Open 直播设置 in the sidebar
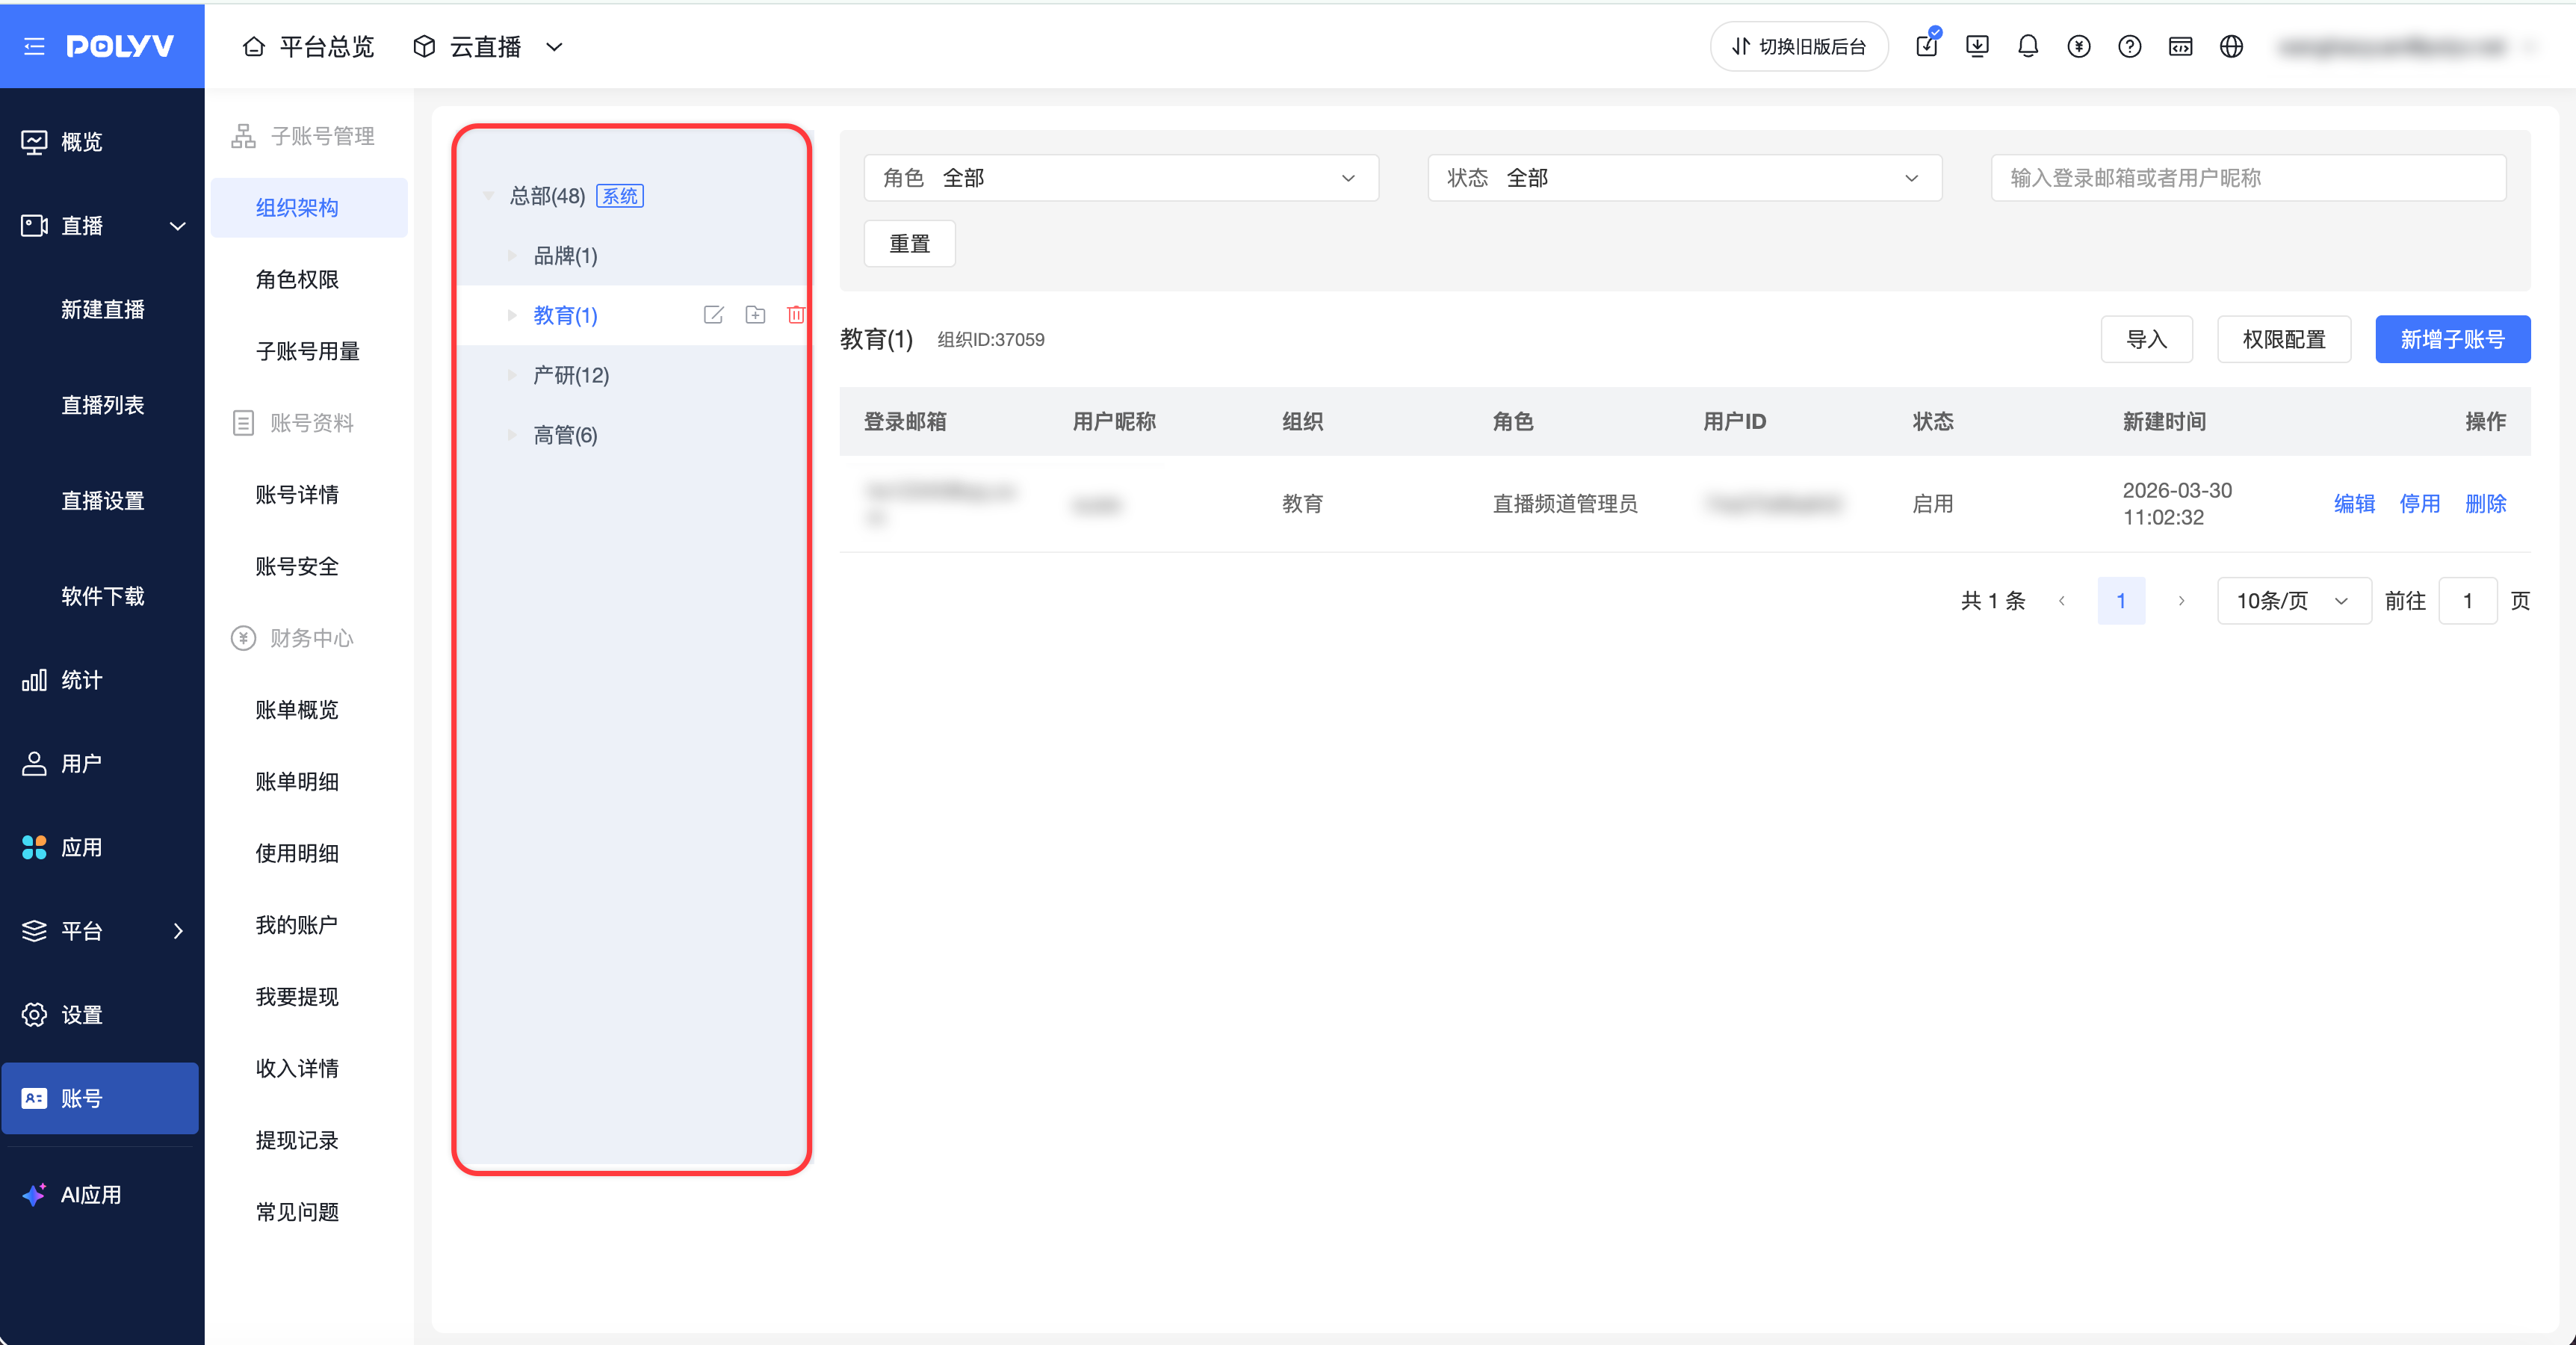This screenshot has height=1345, width=2576. pyautogui.click(x=102, y=501)
